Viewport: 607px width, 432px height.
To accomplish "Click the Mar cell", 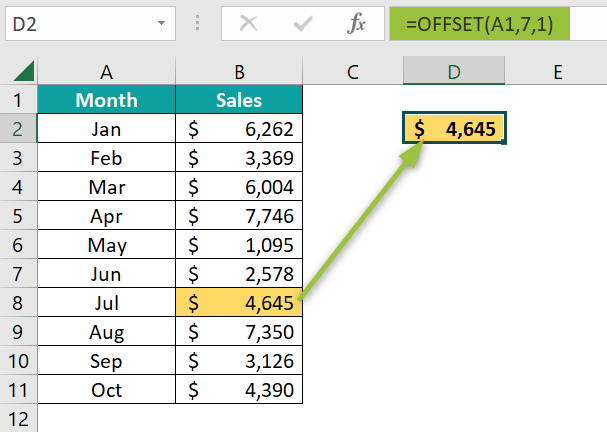I will click(106, 187).
